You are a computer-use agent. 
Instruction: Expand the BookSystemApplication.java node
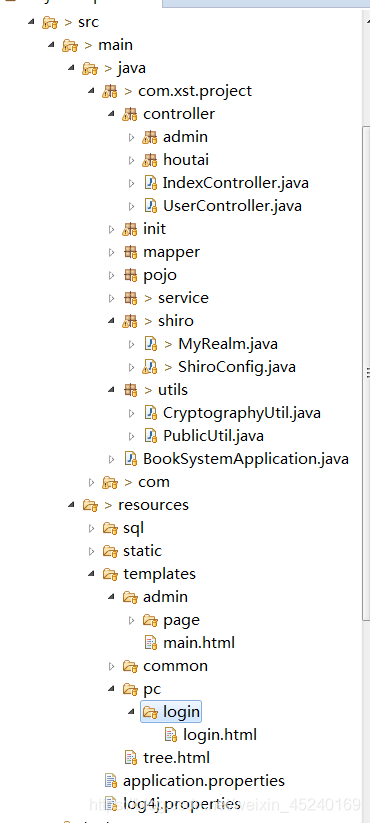[111, 459]
